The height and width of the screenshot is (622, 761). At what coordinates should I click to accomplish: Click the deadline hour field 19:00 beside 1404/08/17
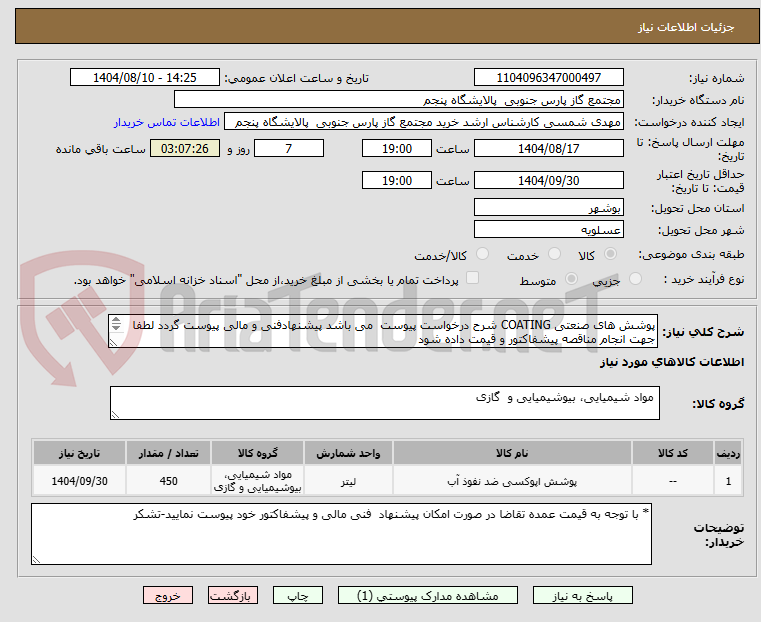397,148
